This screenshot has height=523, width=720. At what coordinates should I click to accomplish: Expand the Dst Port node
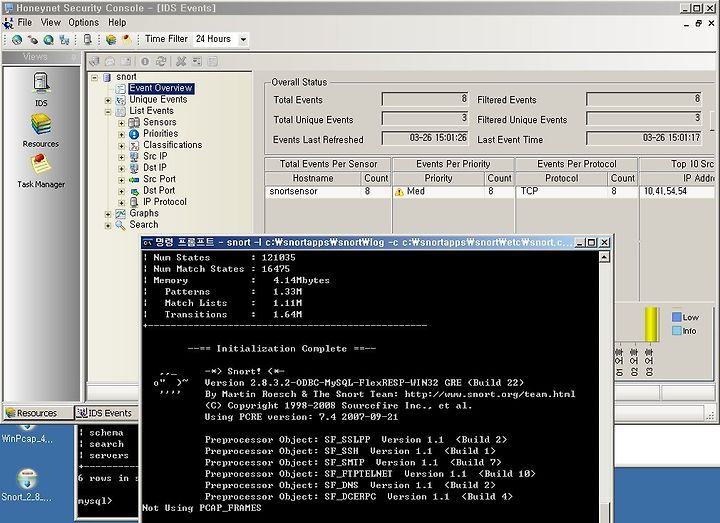click(x=121, y=191)
